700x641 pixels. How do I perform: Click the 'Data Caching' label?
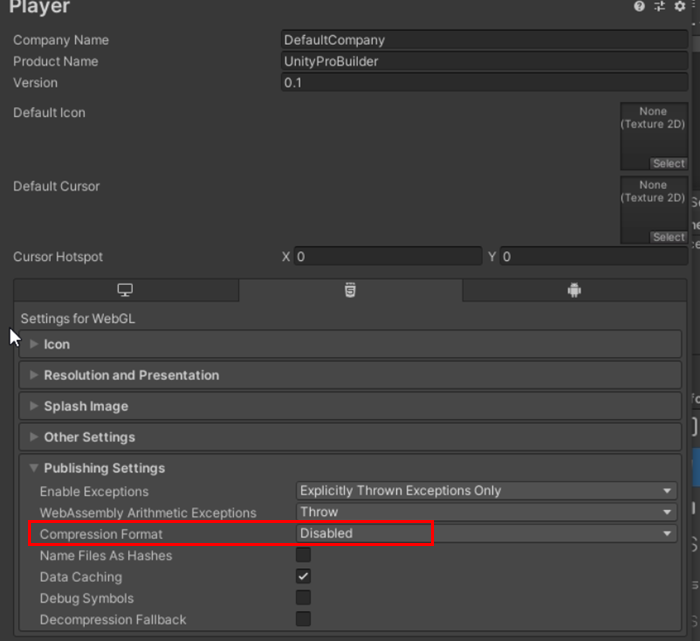(81, 577)
